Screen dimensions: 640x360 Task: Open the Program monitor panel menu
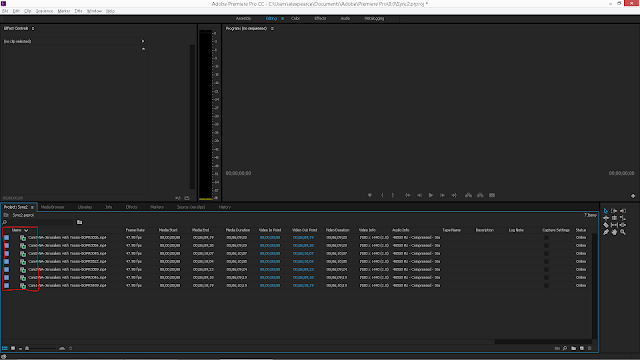coord(272,29)
